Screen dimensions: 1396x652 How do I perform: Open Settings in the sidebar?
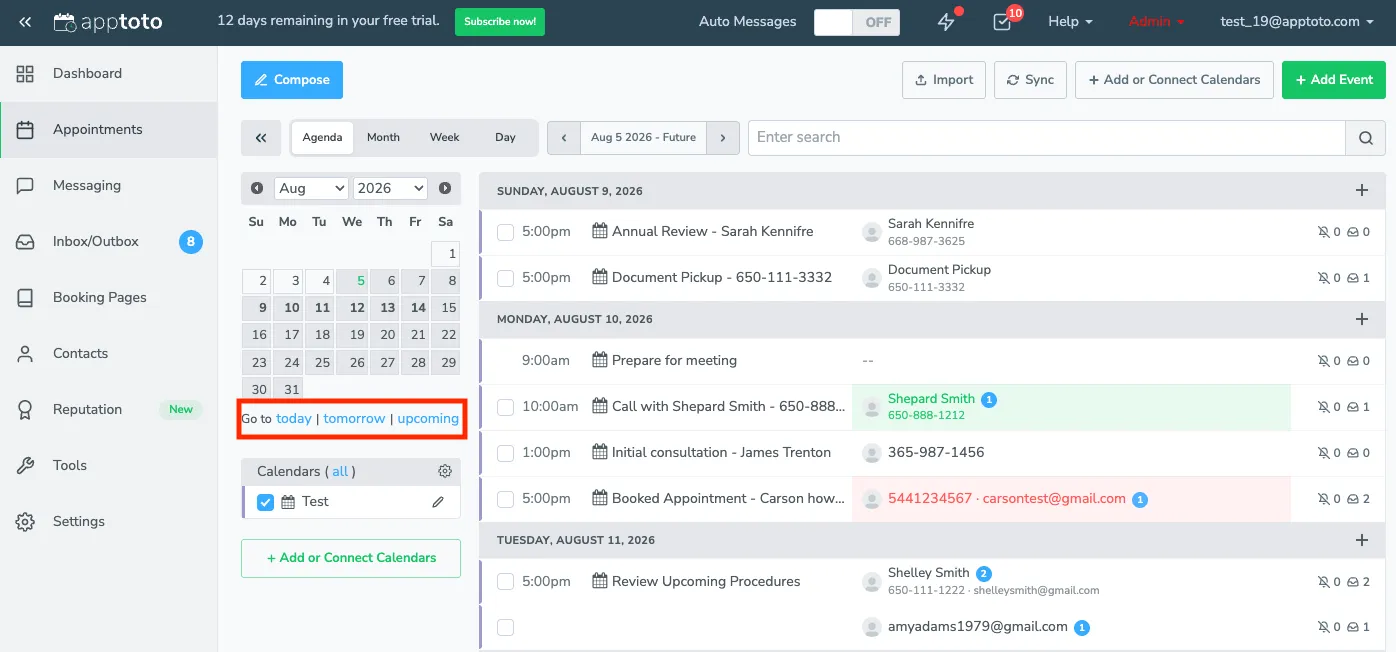[108, 521]
